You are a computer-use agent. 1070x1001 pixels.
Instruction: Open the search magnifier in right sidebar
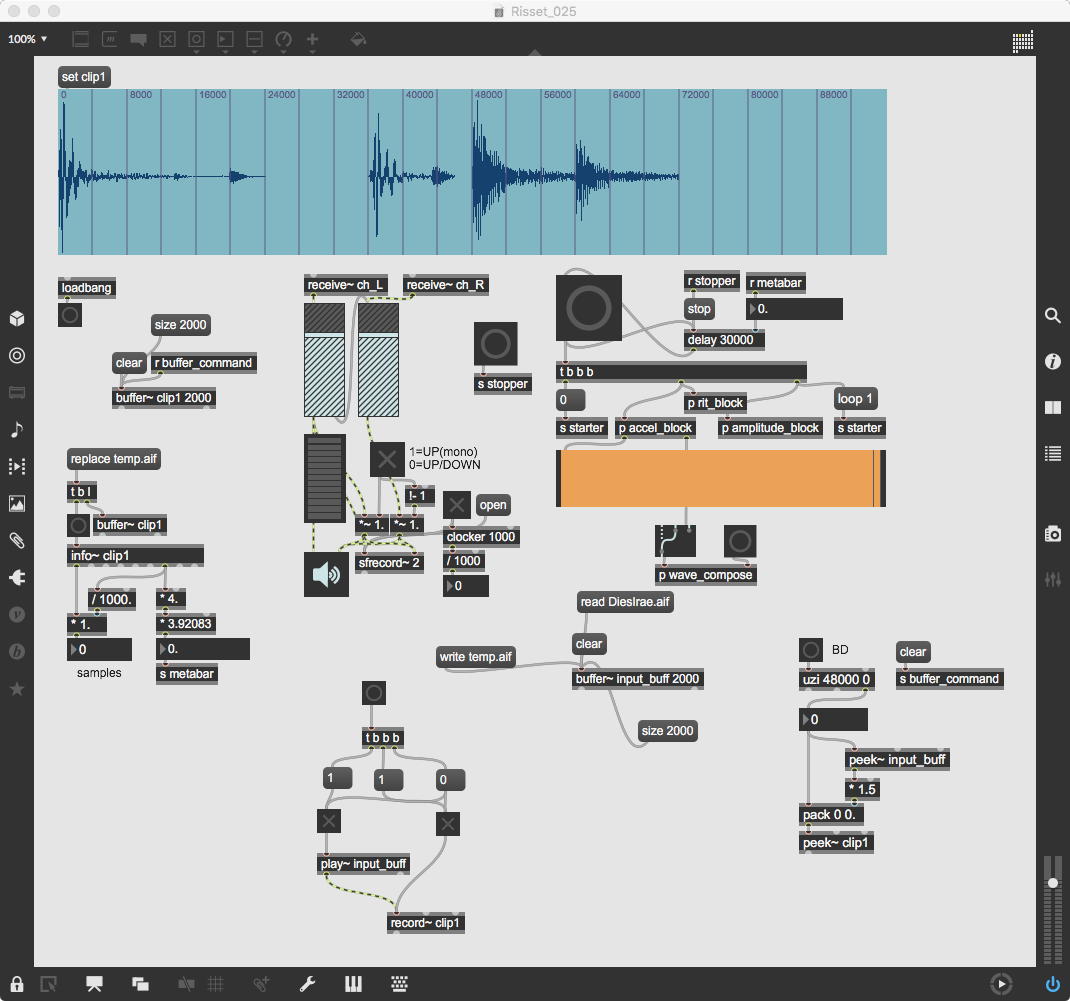tap(1053, 315)
